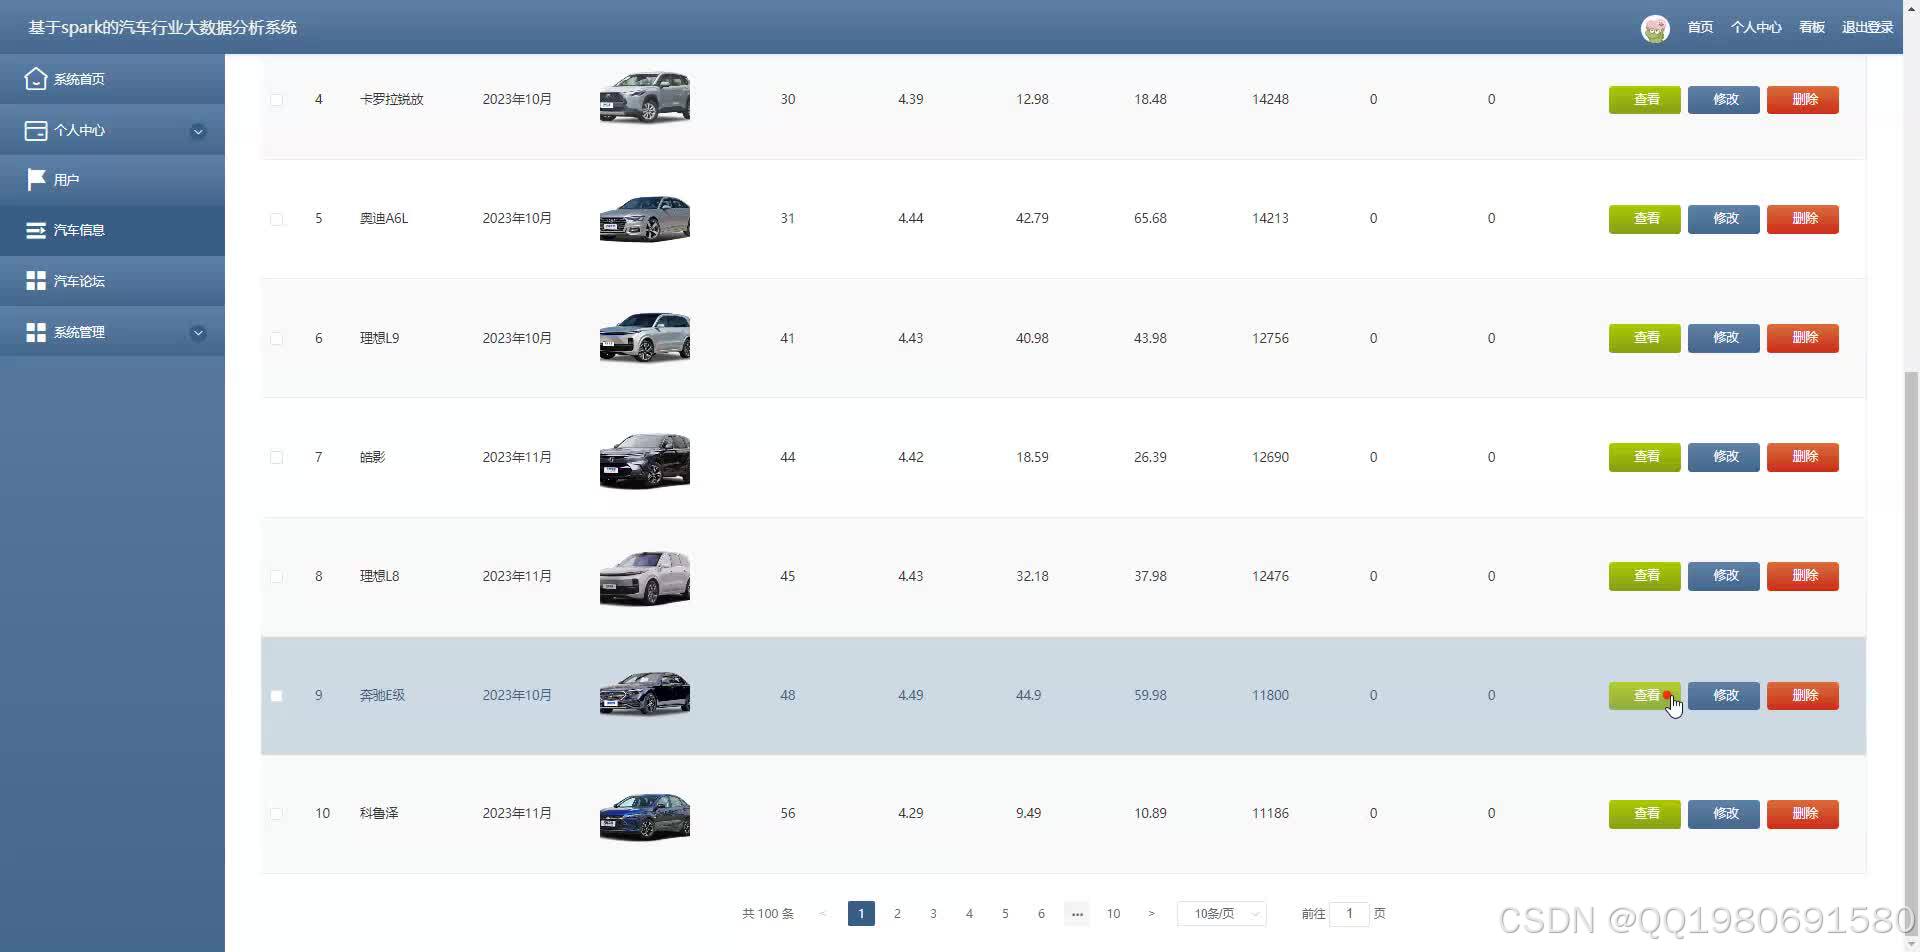Click 个人中心 in the top navigation

tap(1756, 28)
